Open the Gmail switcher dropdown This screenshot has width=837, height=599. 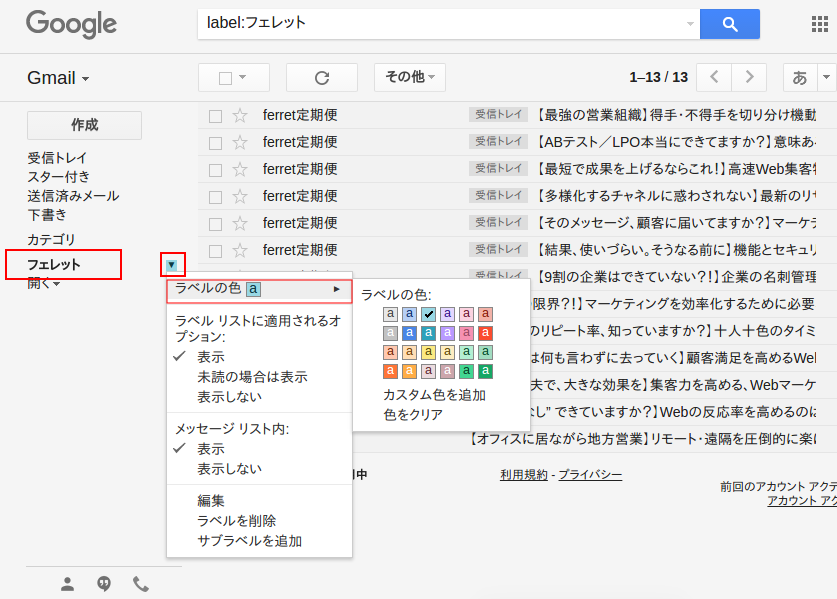58,78
